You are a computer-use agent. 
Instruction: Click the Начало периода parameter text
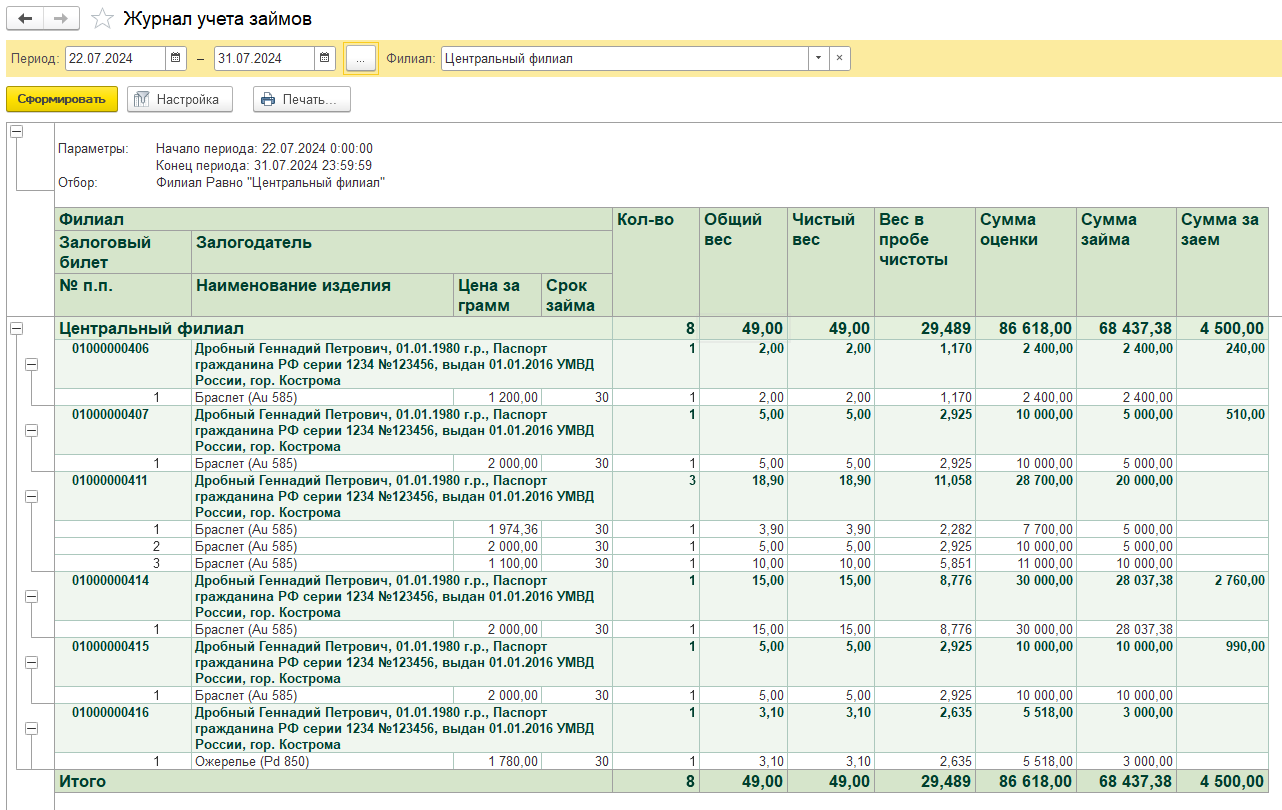tap(264, 149)
